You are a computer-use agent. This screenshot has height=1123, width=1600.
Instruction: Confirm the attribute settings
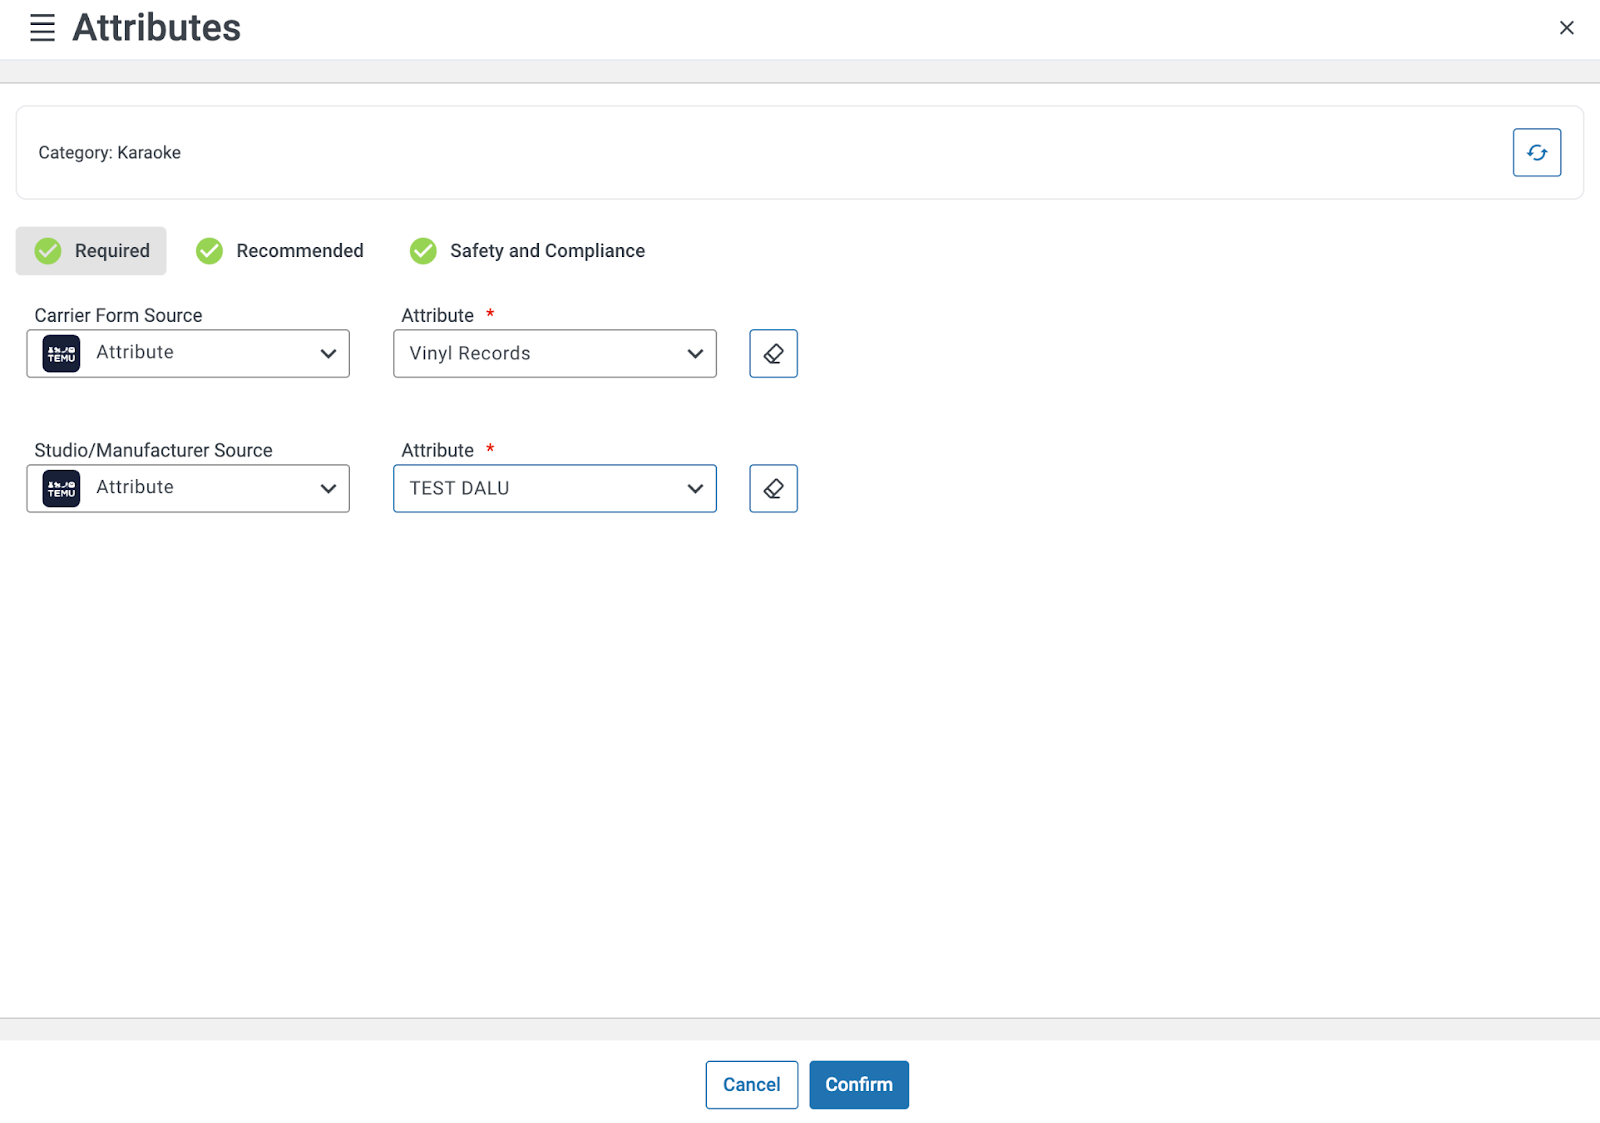pyautogui.click(x=859, y=1085)
